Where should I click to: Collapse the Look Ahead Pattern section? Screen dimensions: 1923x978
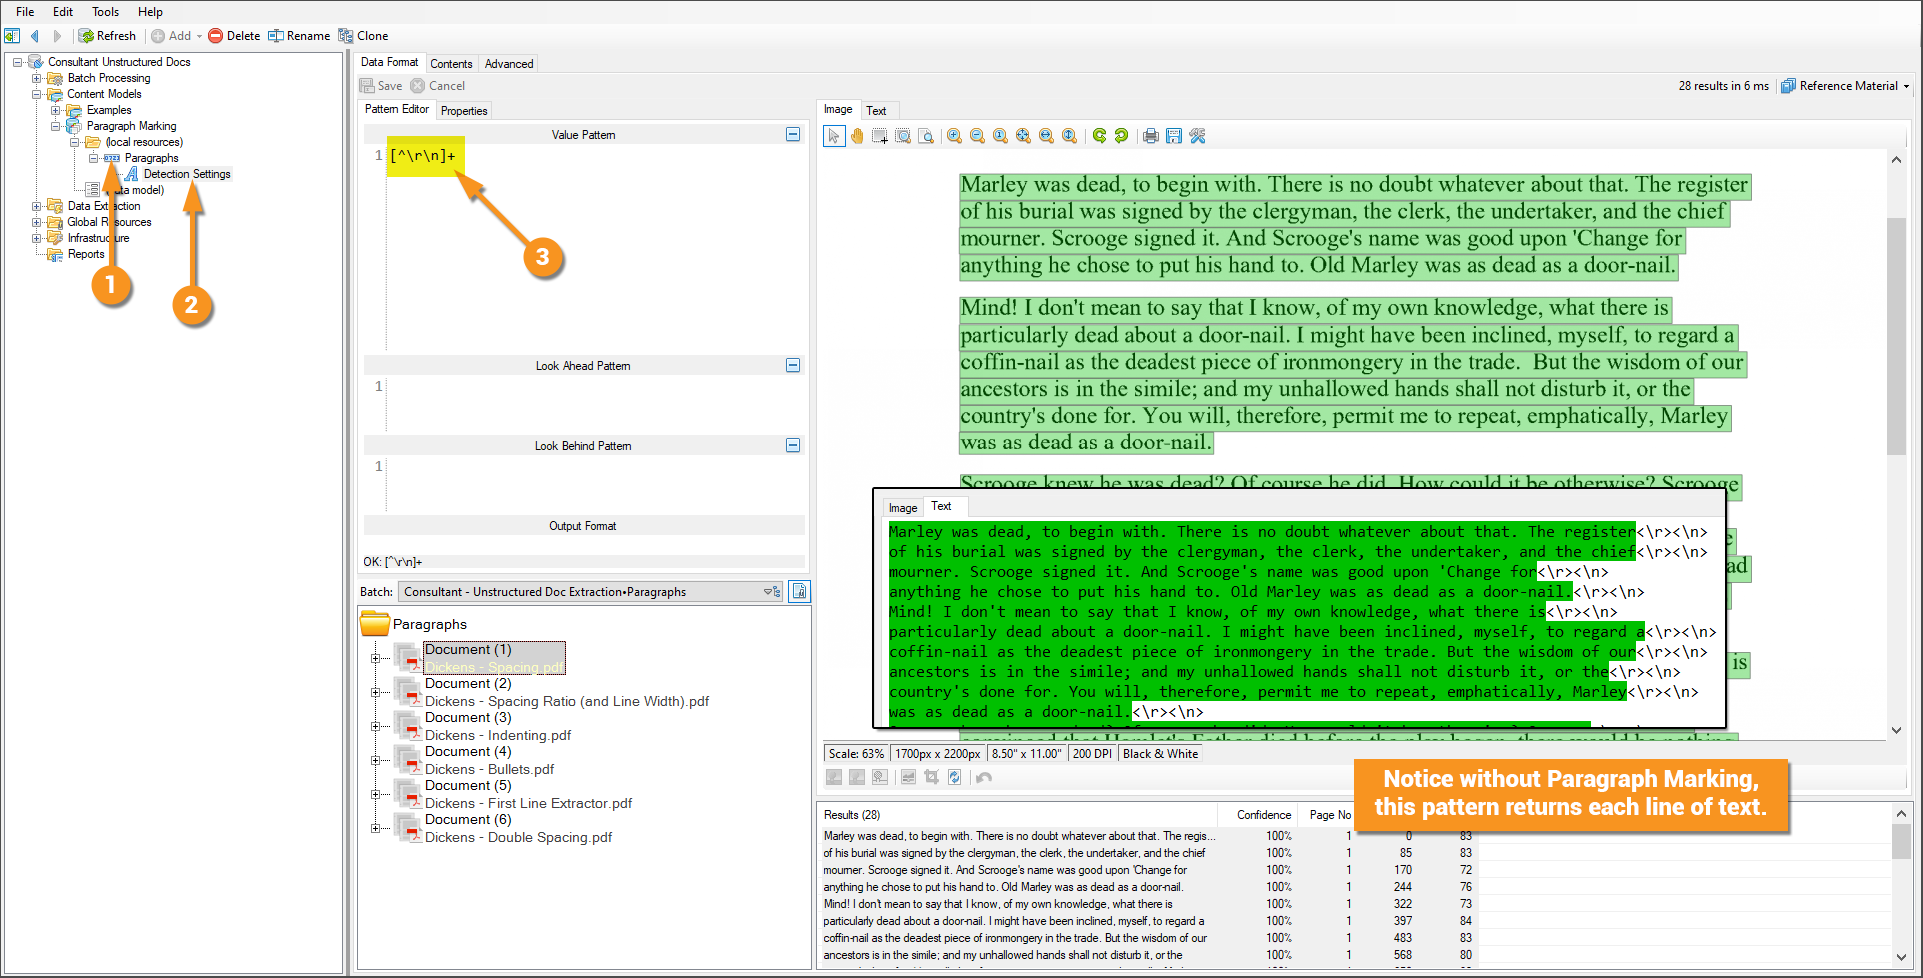coord(793,365)
